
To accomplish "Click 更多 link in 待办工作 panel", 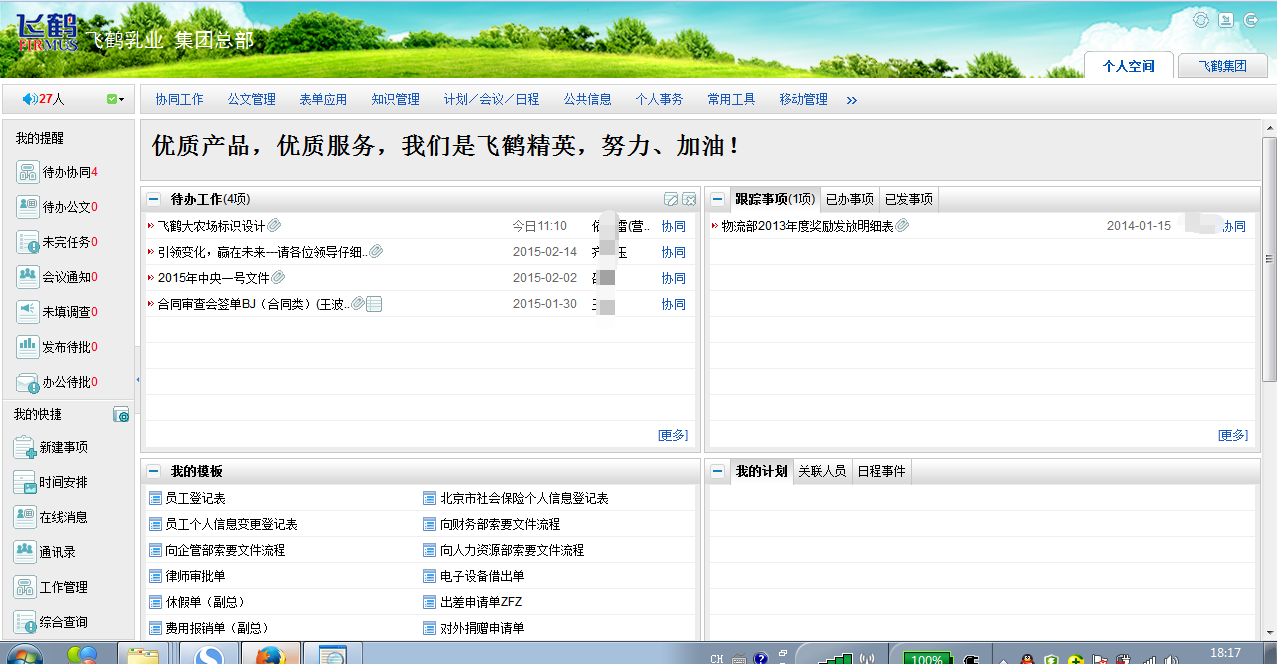I will tap(673, 435).
